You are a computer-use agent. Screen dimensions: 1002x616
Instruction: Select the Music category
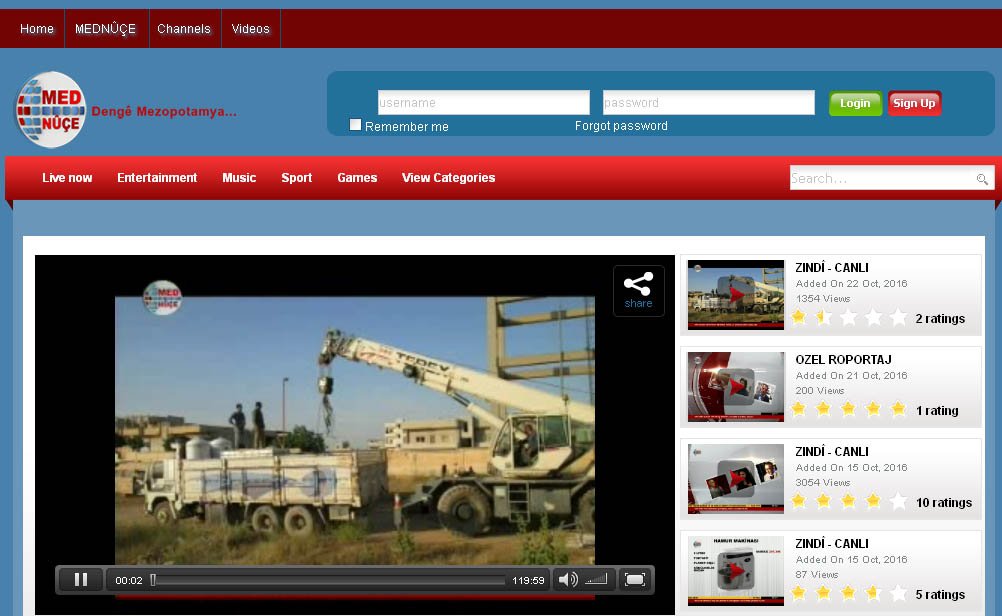239,178
